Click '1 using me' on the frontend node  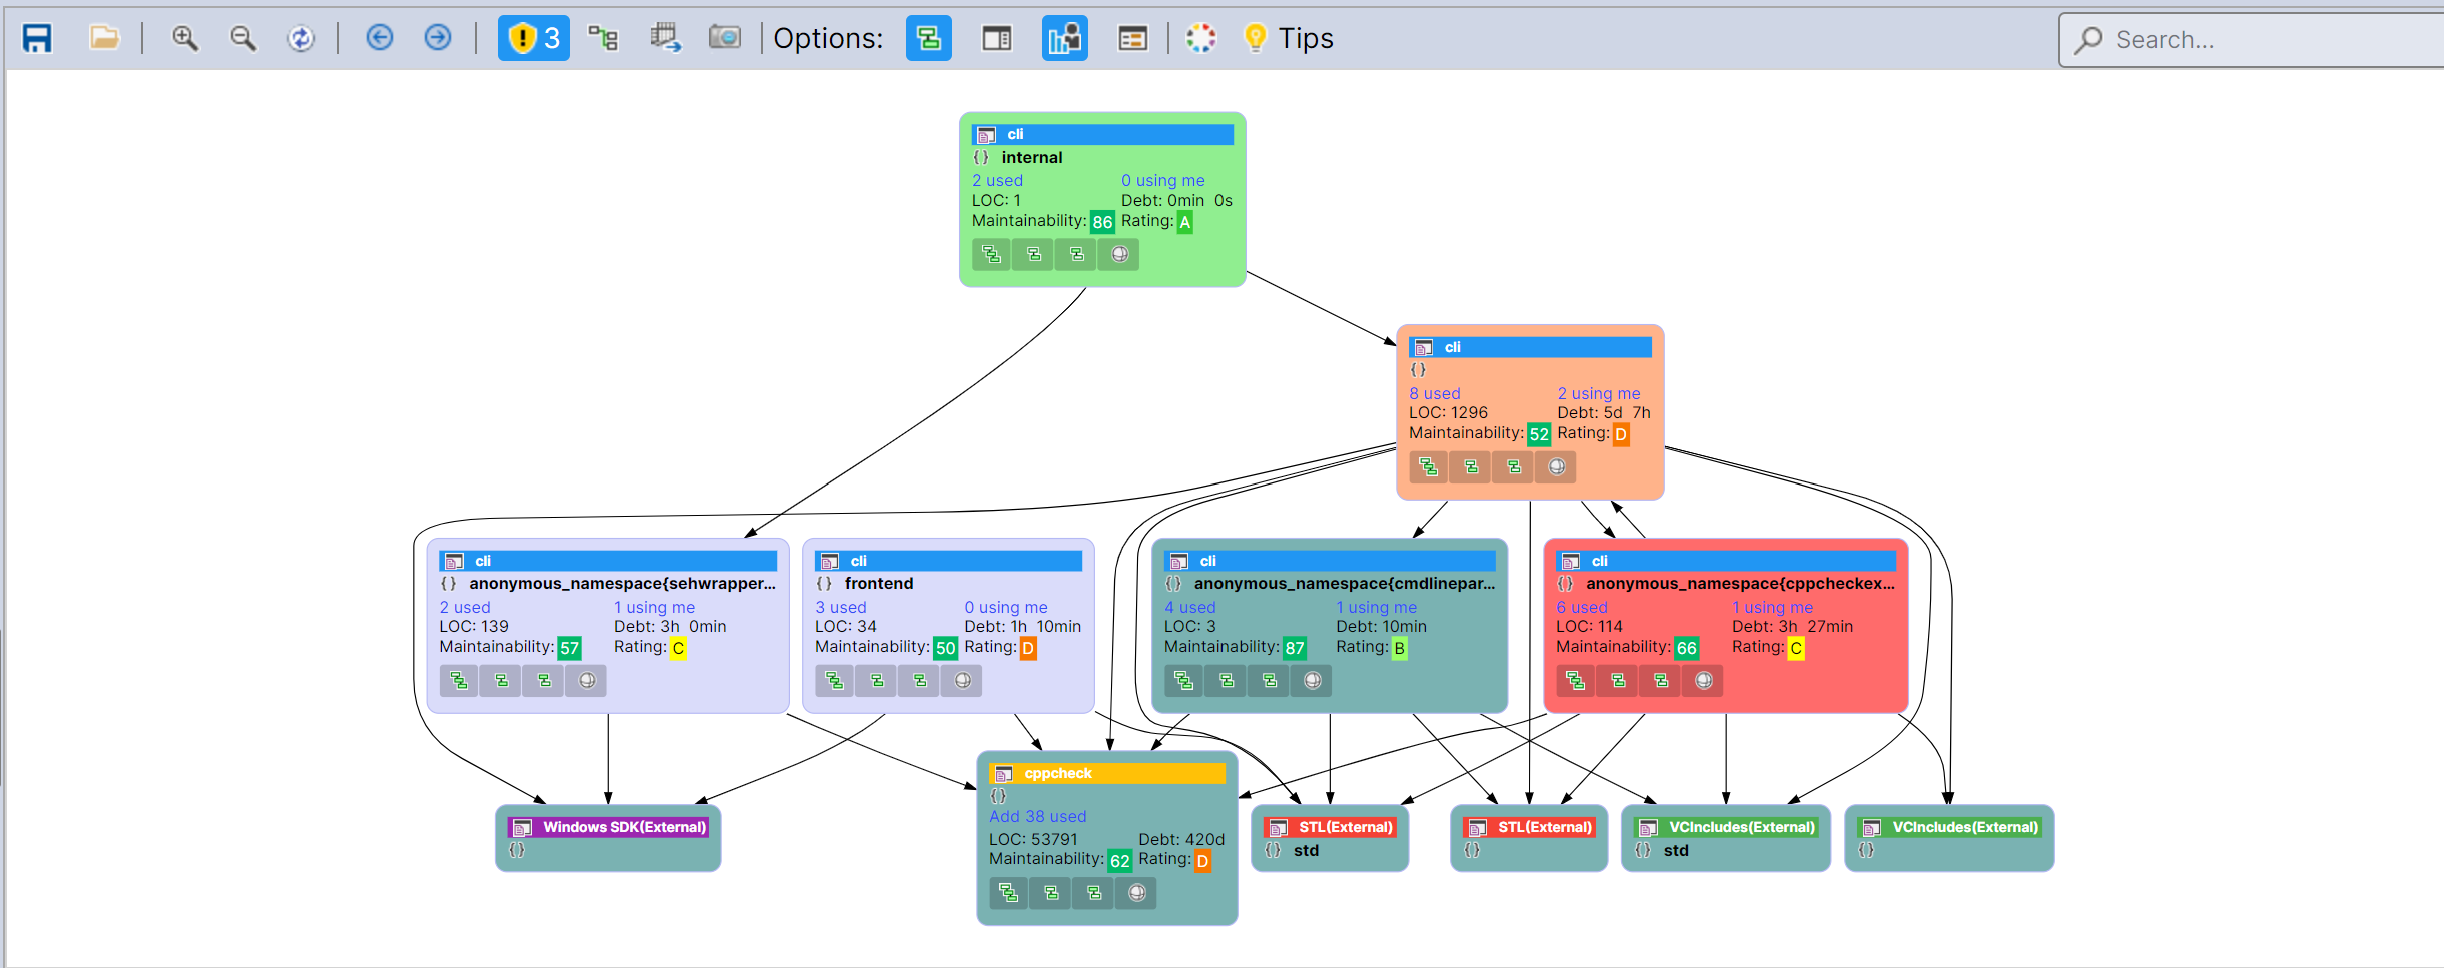1005,607
